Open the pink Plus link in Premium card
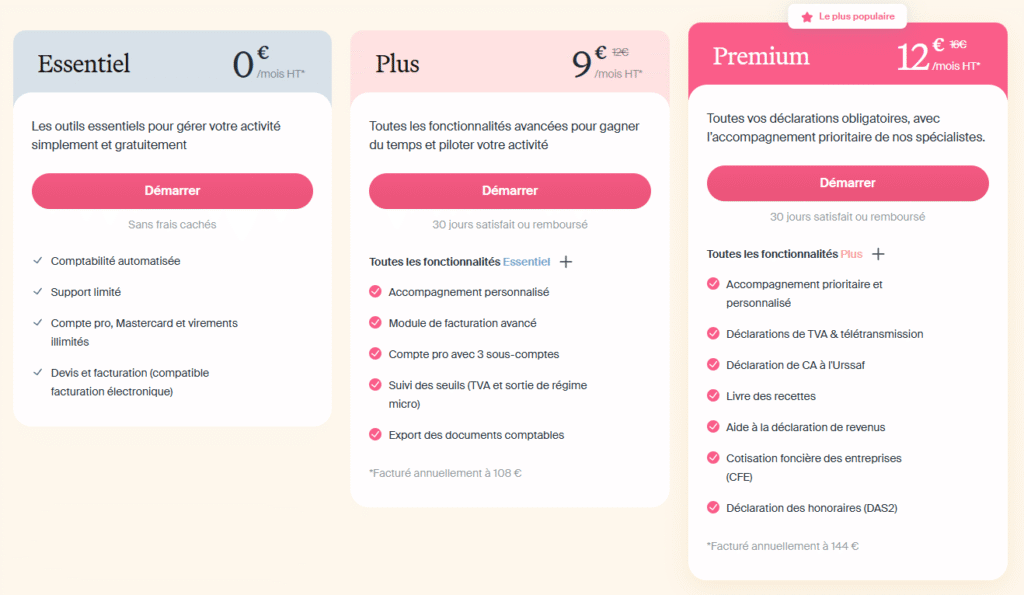 tap(851, 254)
